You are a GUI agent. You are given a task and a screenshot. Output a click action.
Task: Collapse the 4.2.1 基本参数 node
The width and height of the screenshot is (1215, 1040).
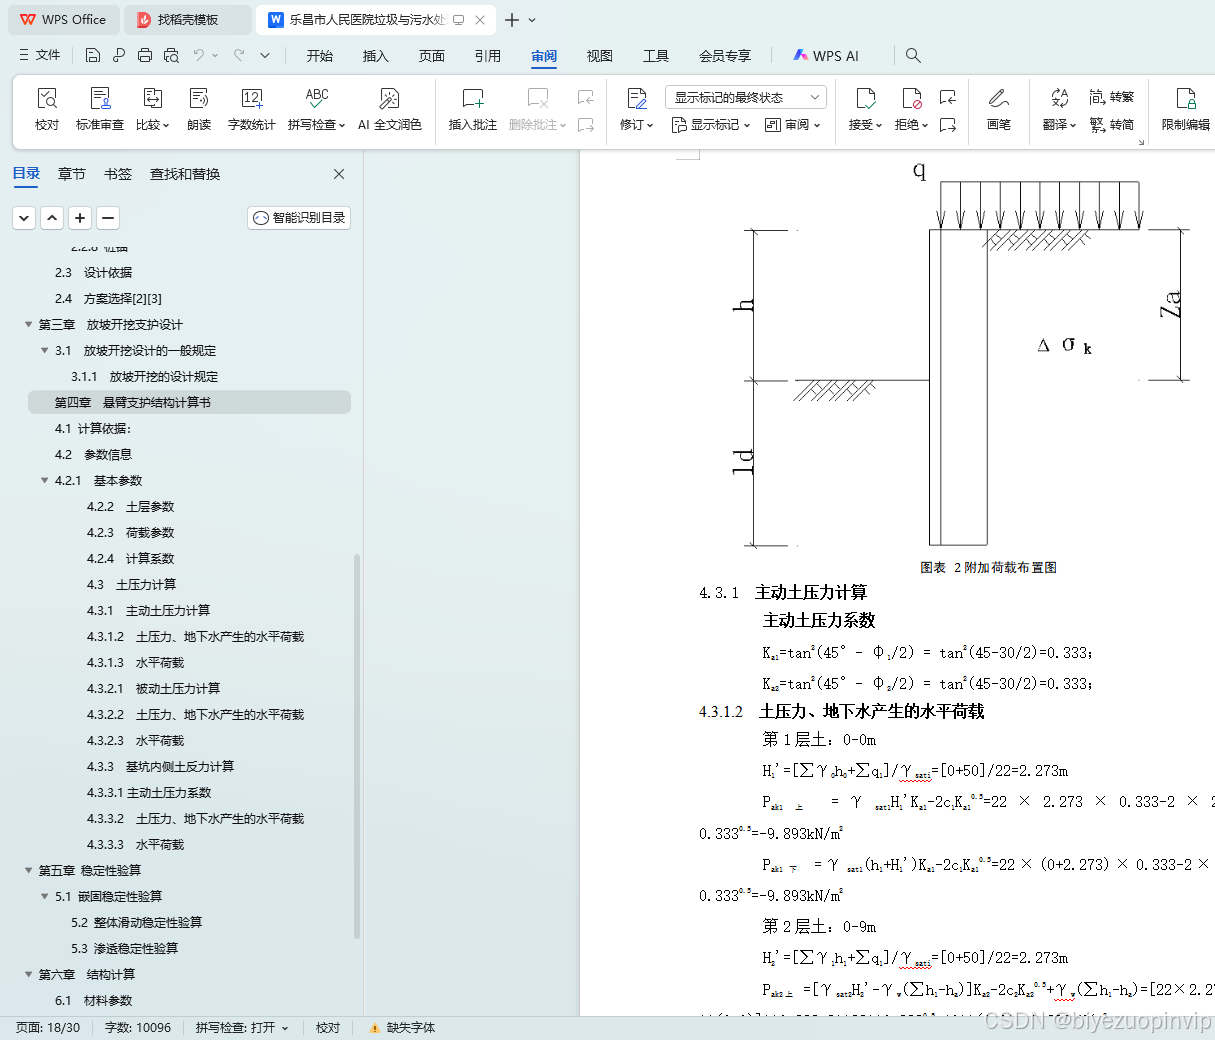[x=45, y=480]
